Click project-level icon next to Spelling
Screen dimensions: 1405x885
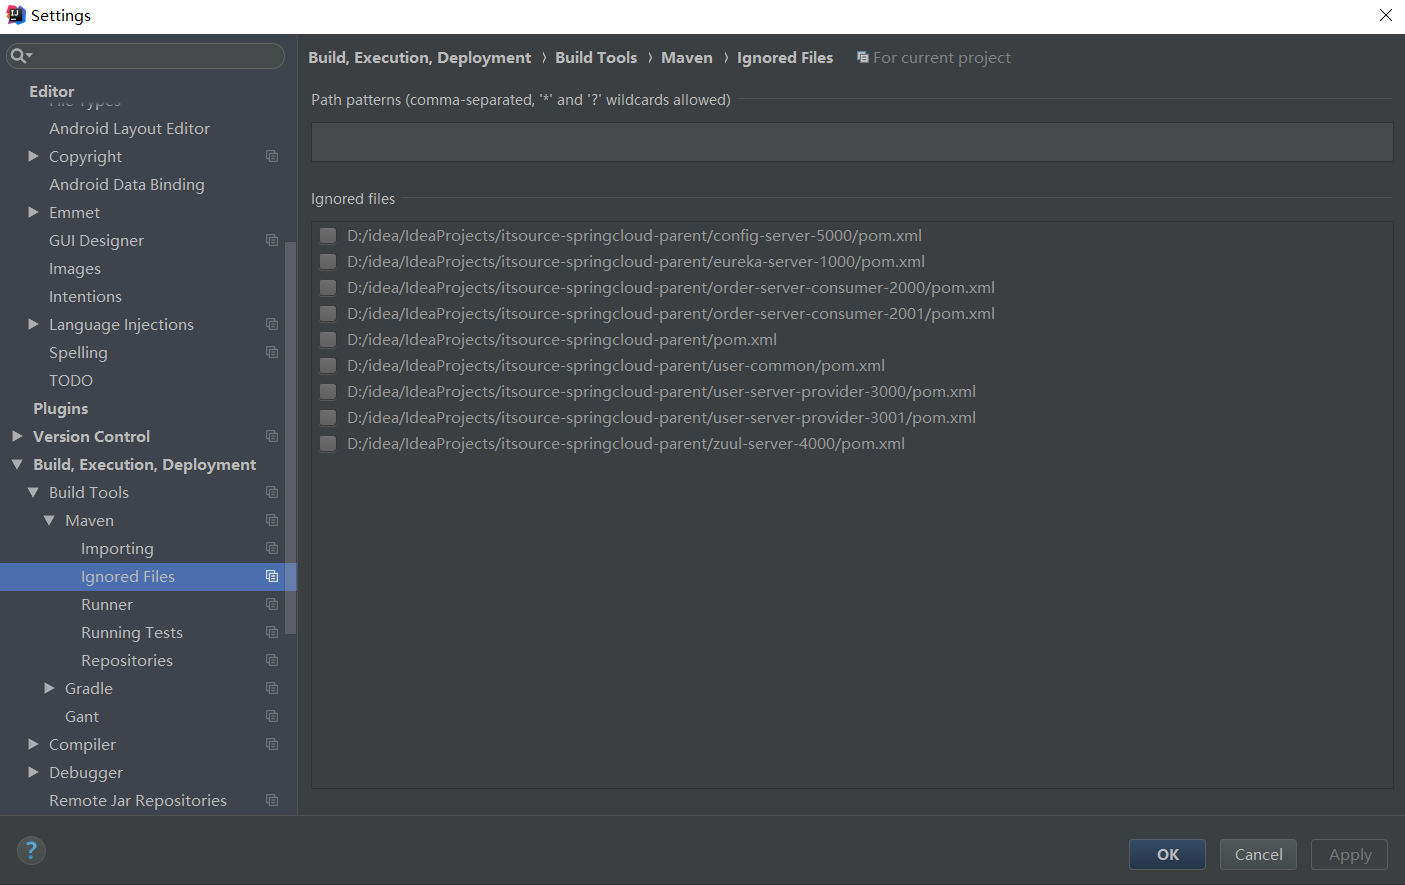(x=272, y=352)
